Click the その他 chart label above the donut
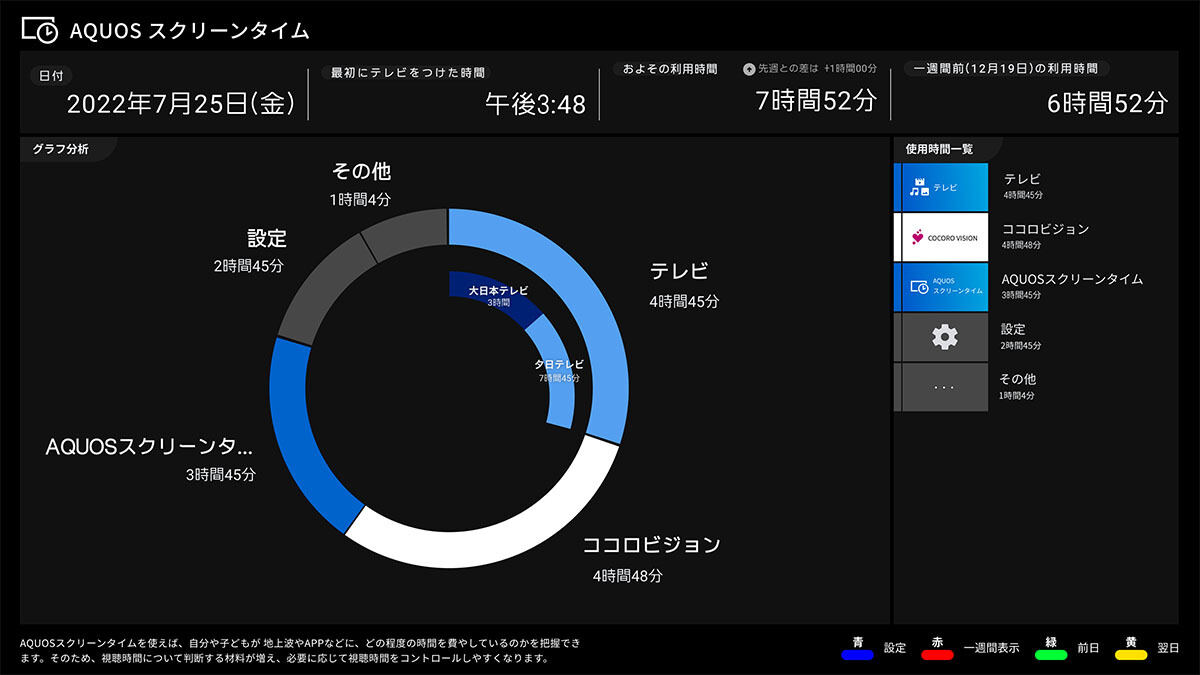The image size is (1200, 675). 361,172
